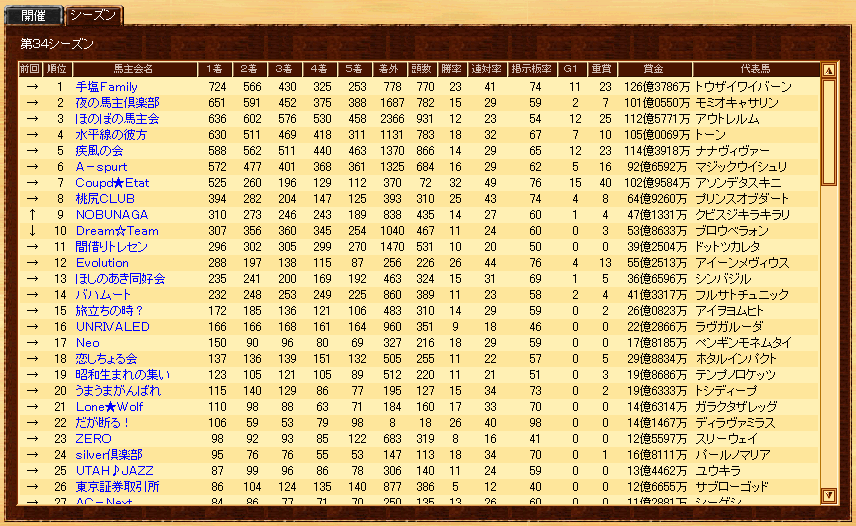This screenshot has width=856, height=526.
Task: Click the vertical scrollbar thumb
Action: (x=828, y=131)
